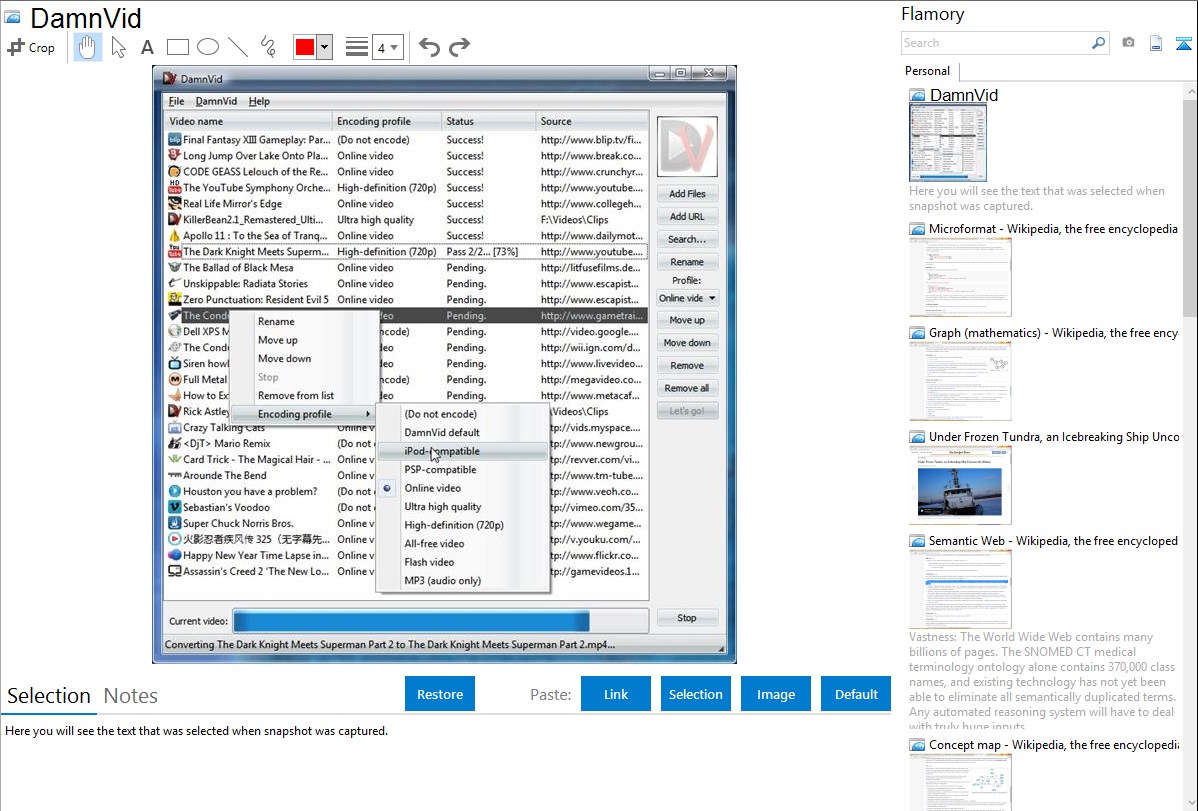Select the arrow pointer tool
The width and height of the screenshot is (1198, 811).
coord(119,47)
